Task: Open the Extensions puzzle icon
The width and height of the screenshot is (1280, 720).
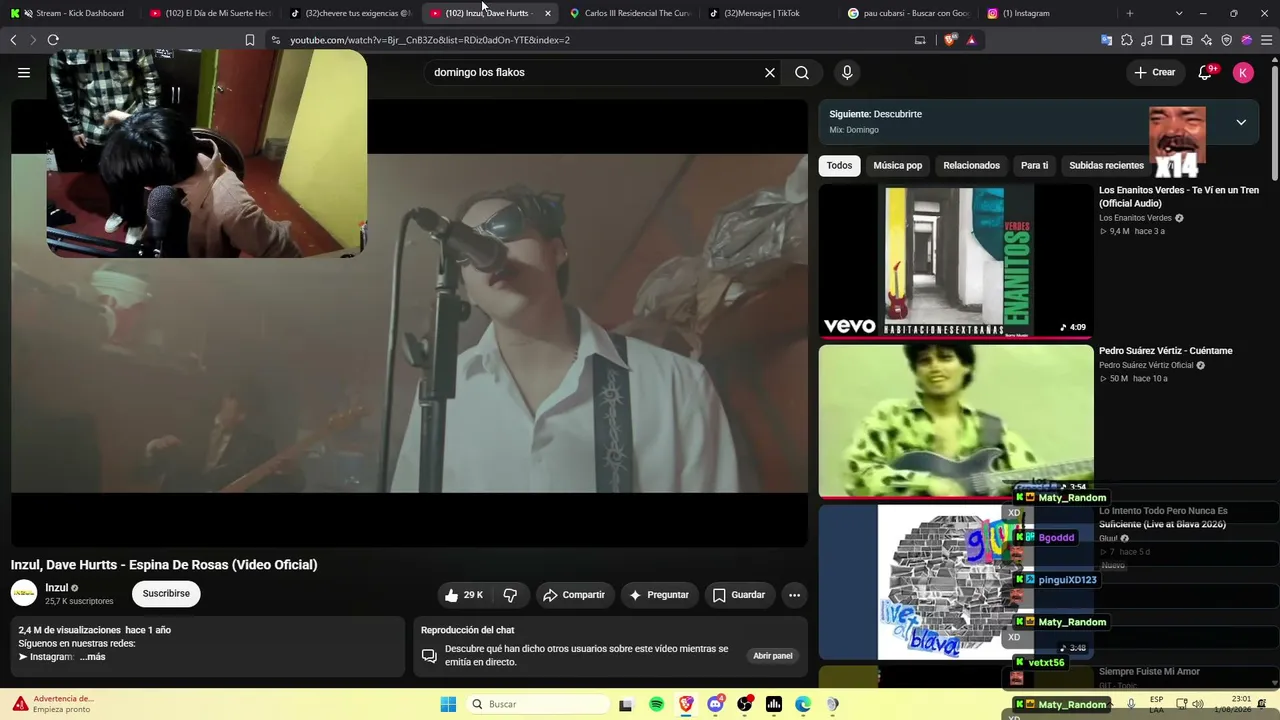Action: 1127,40
